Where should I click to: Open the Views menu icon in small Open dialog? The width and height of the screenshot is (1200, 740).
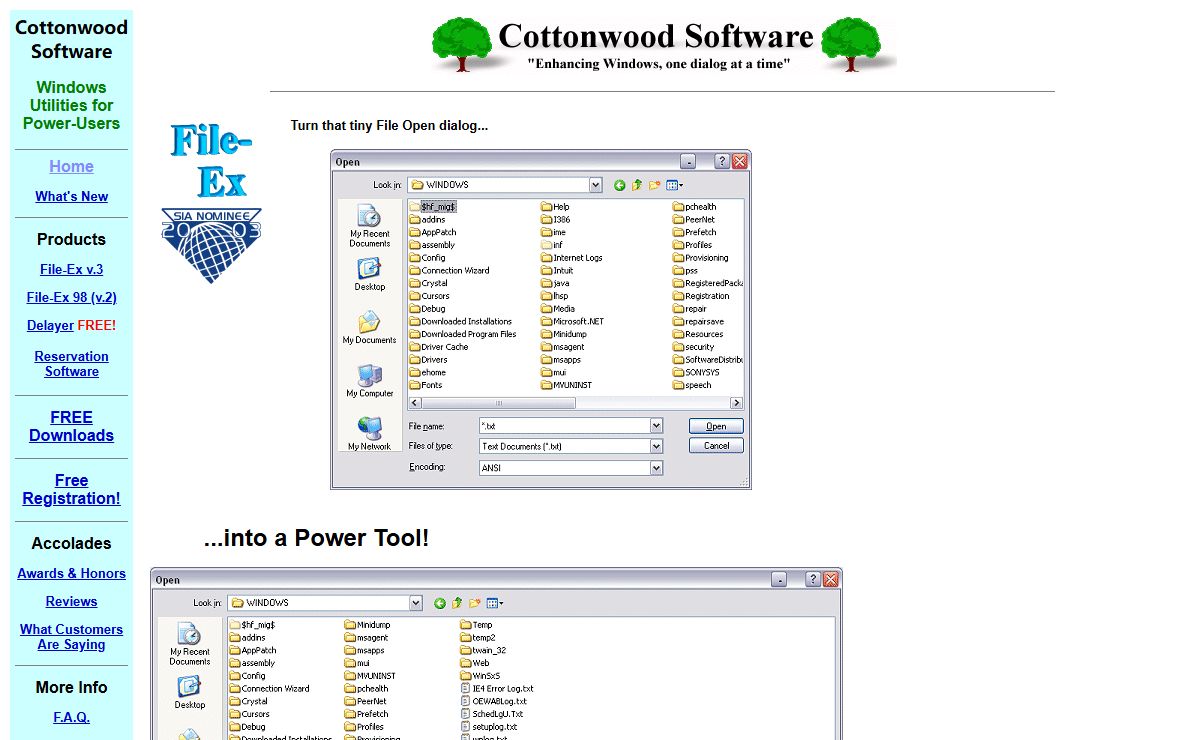[x=674, y=185]
